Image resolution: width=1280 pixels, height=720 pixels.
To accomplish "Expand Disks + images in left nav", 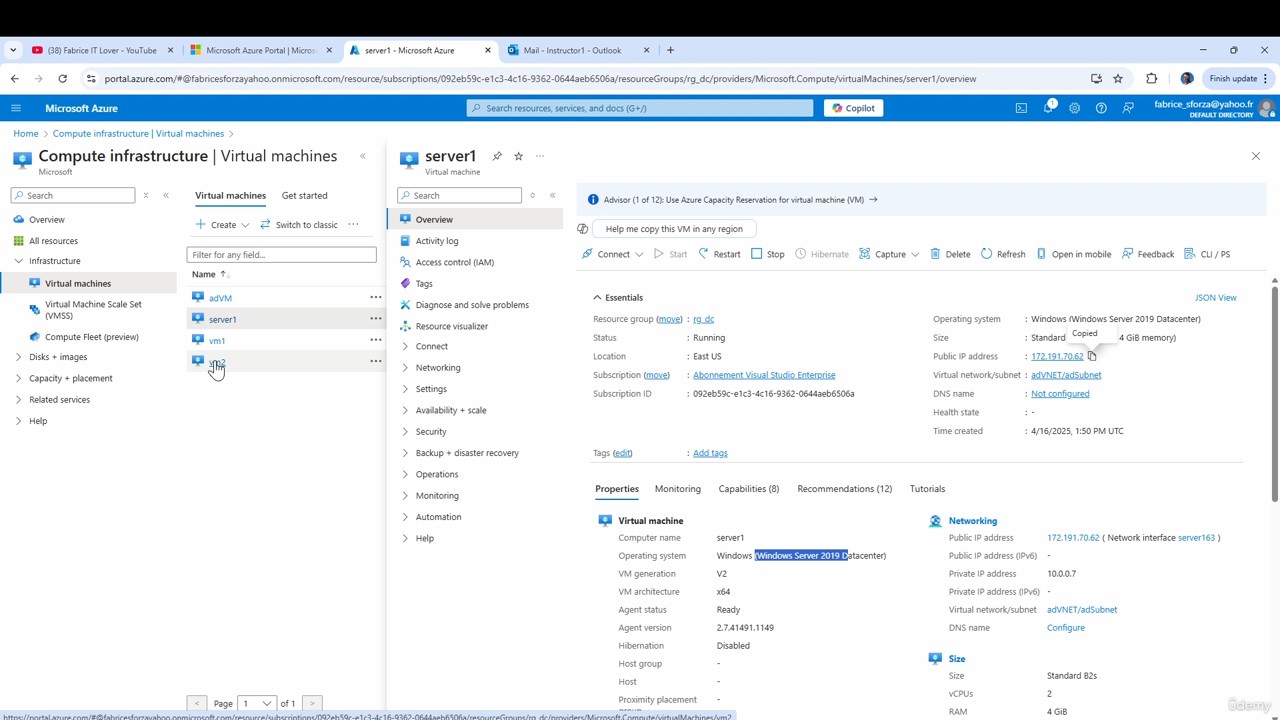I will pos(58,357).
